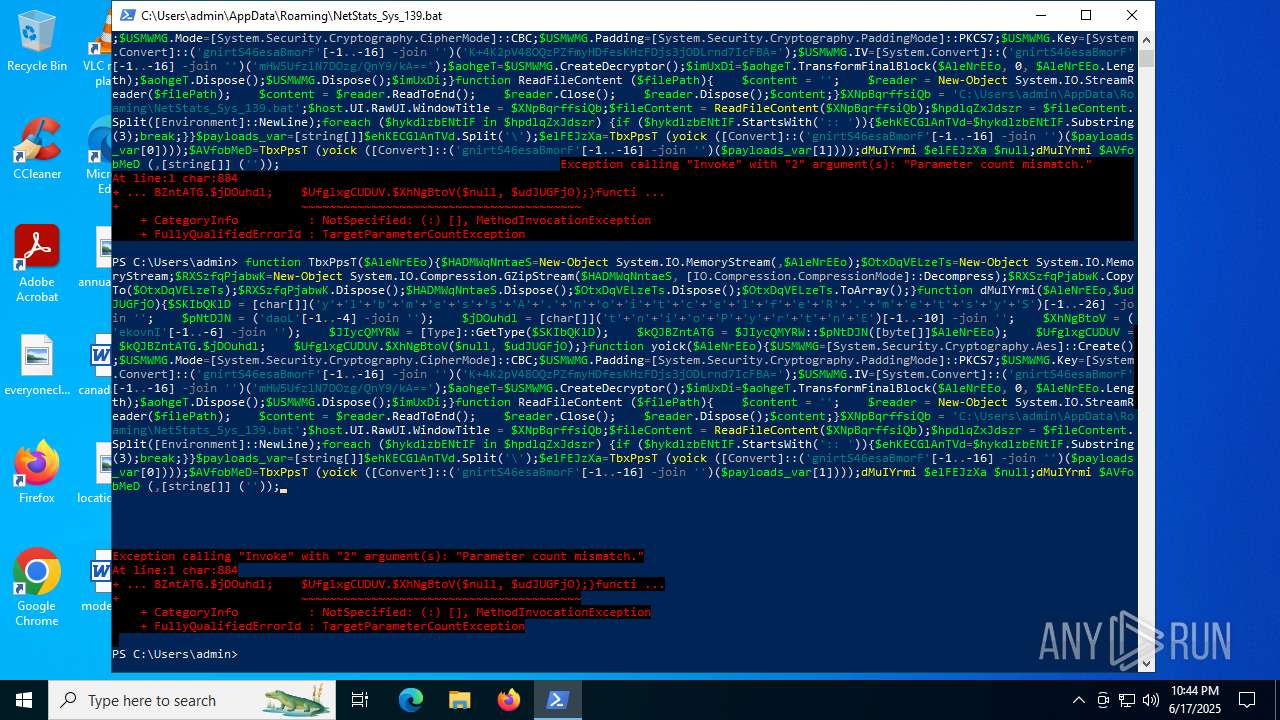Open the clock showing 10:44 PM
1280x720 pixels.
(1194, 700)
